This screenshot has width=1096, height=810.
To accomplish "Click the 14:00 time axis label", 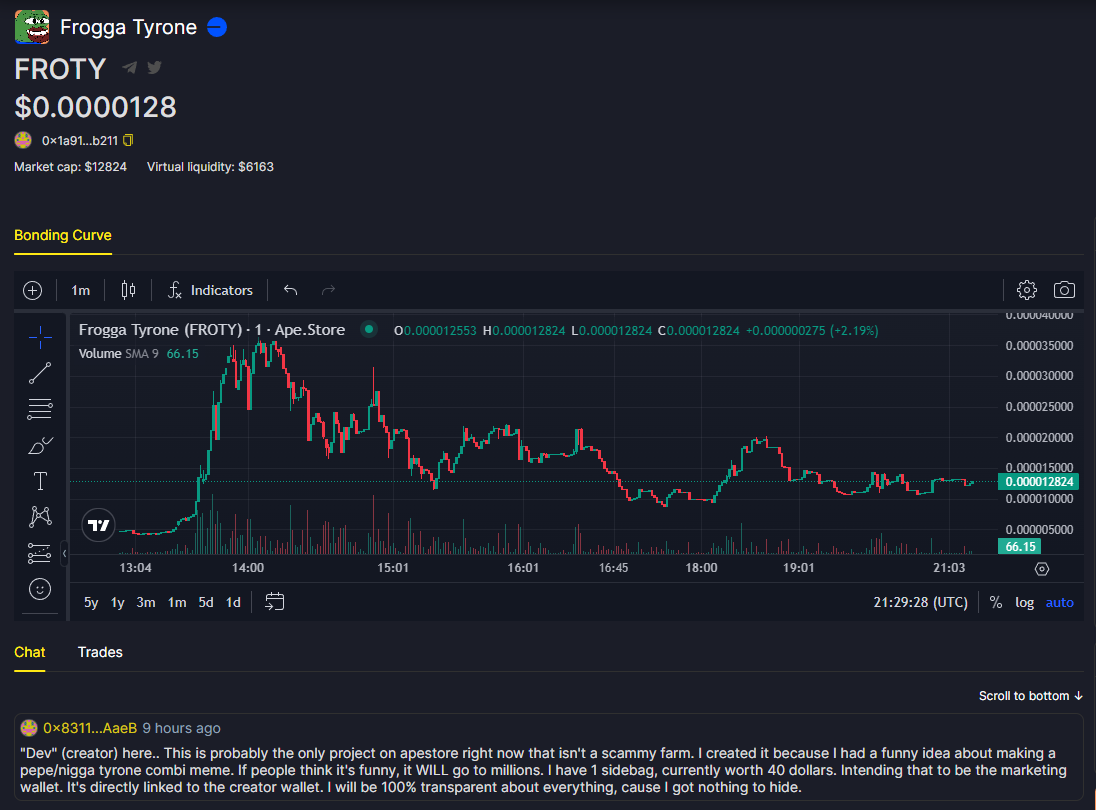I will (x=248, y=567).
